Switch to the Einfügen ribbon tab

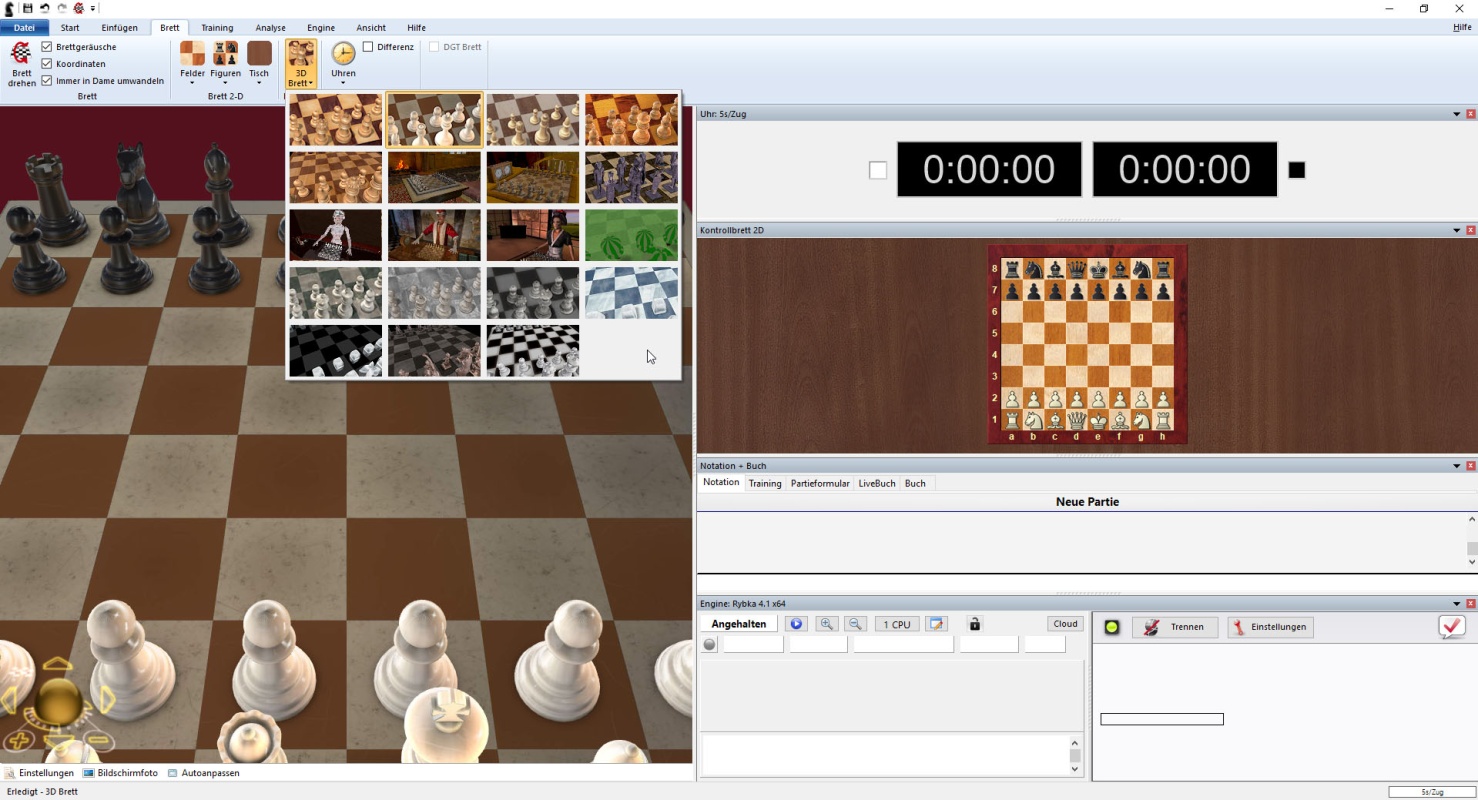point(119,28)
